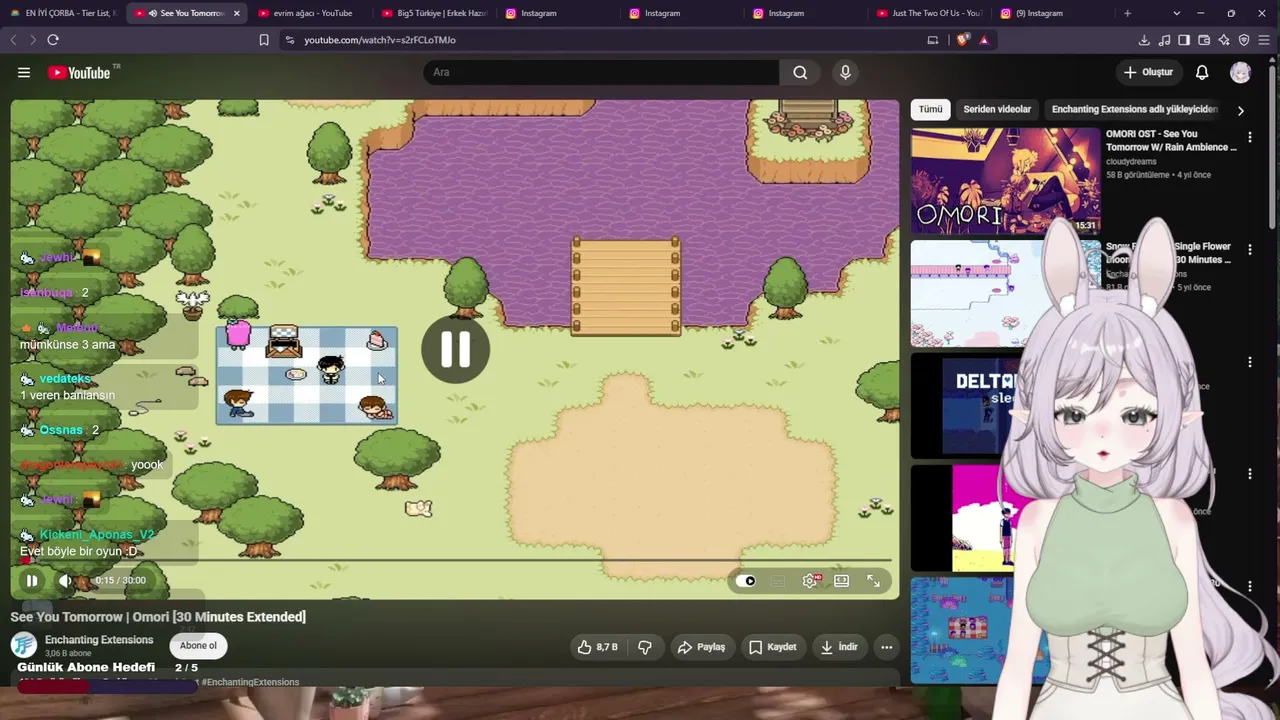Switch to the Just The Two Of Us tab
The image size is (1280, 720).
click(x=930, y=13)
